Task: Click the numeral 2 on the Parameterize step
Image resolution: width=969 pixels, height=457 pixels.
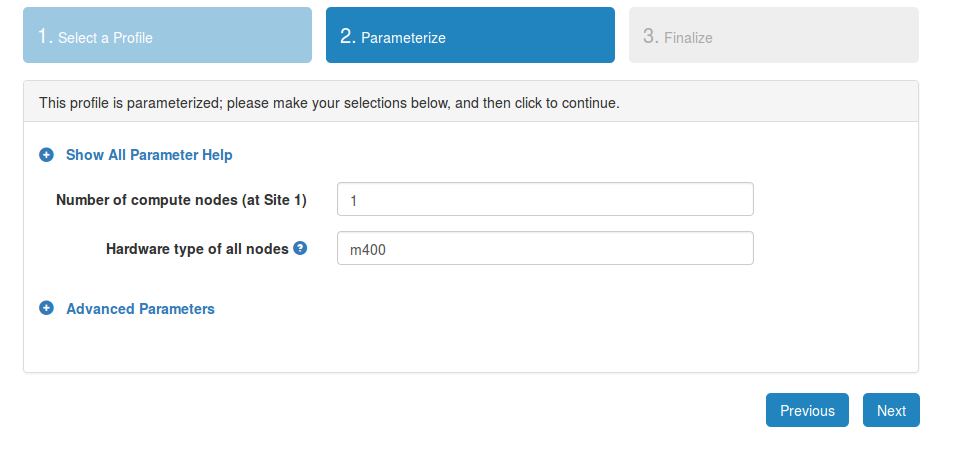Action: click(x=348, y=36)
